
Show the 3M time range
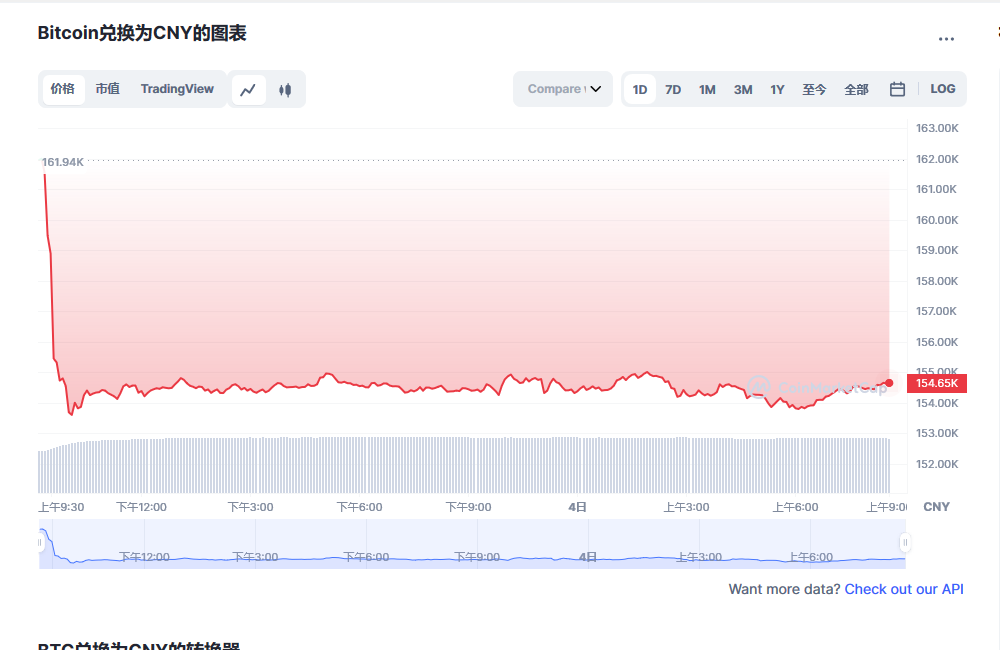click(743, 89)
